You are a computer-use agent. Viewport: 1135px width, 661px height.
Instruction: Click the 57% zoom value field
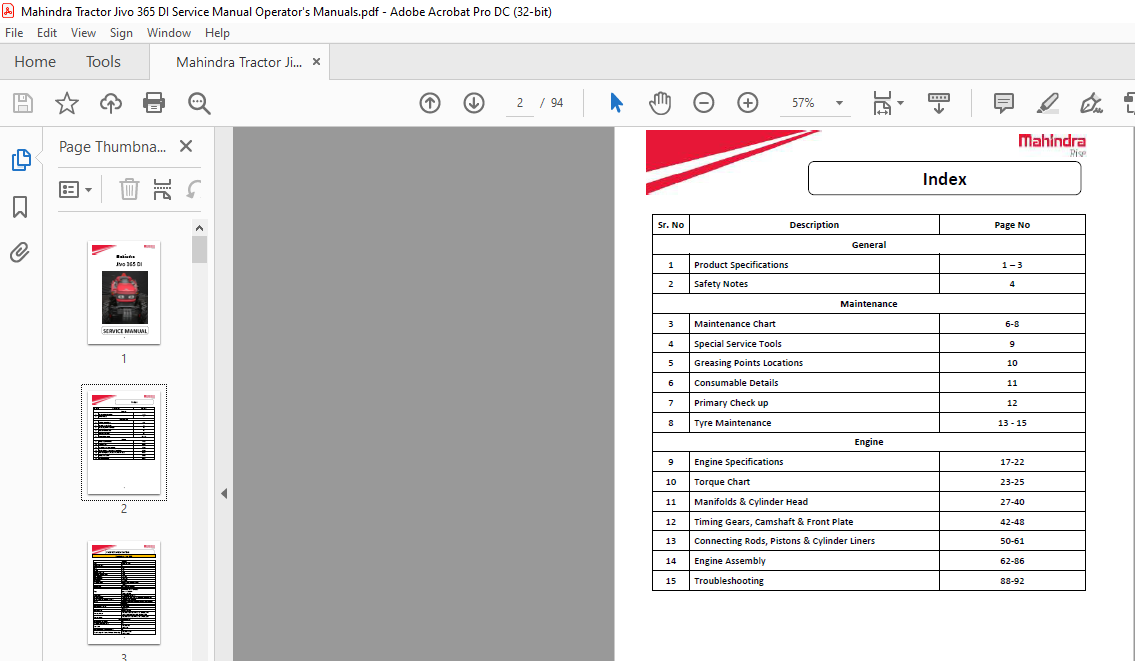tap(803, 103)
